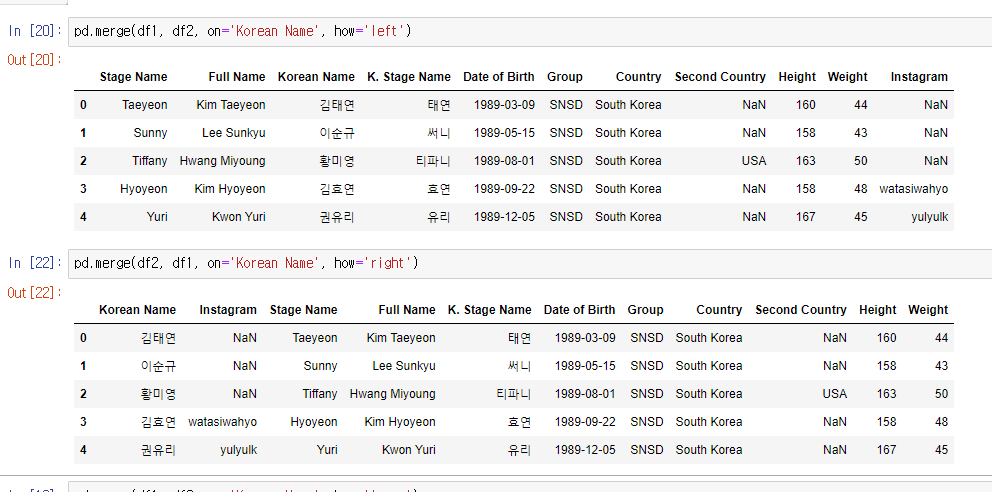Click row index '3' in Out[20] table
The width and height of the screenshot is (992, 492).
(x=84, y=188)
